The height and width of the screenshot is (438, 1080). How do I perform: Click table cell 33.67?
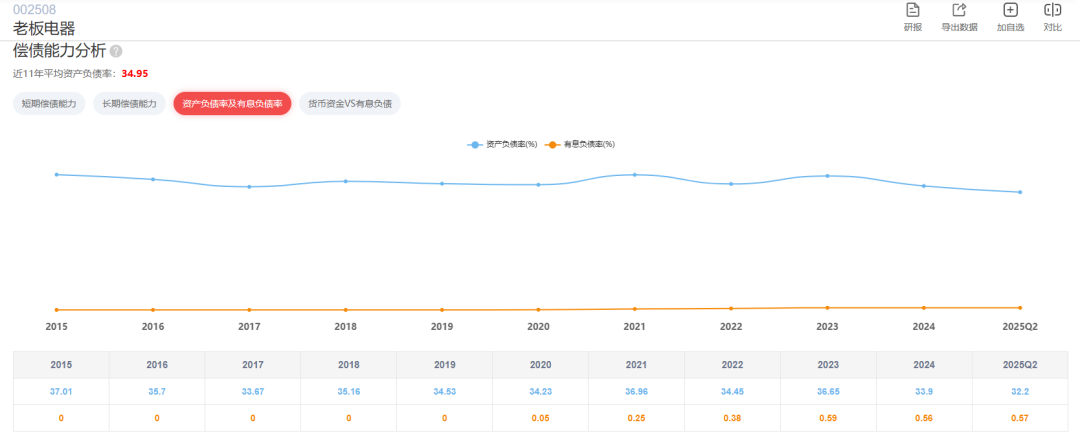click(253, 391)
